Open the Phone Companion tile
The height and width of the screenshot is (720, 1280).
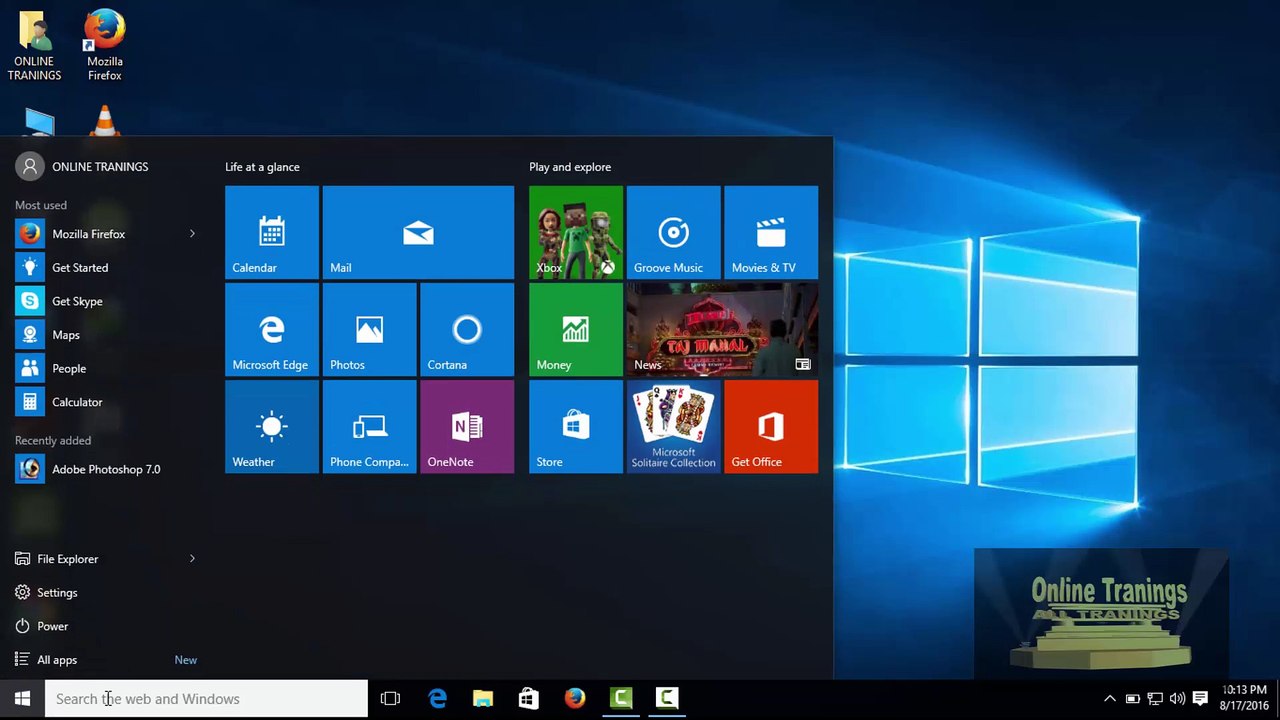[369, 426]
